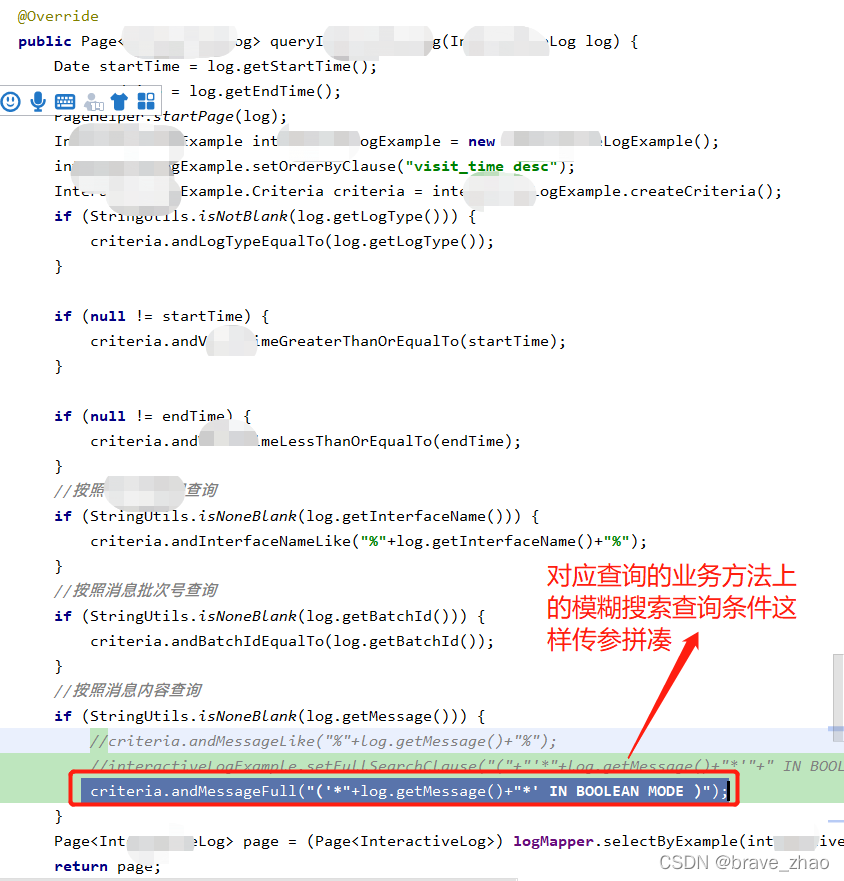Open the T-shirt skin selector icon
Image resolution: width=844 pixels, height=881 pixels.
click(x=120, y=101)
